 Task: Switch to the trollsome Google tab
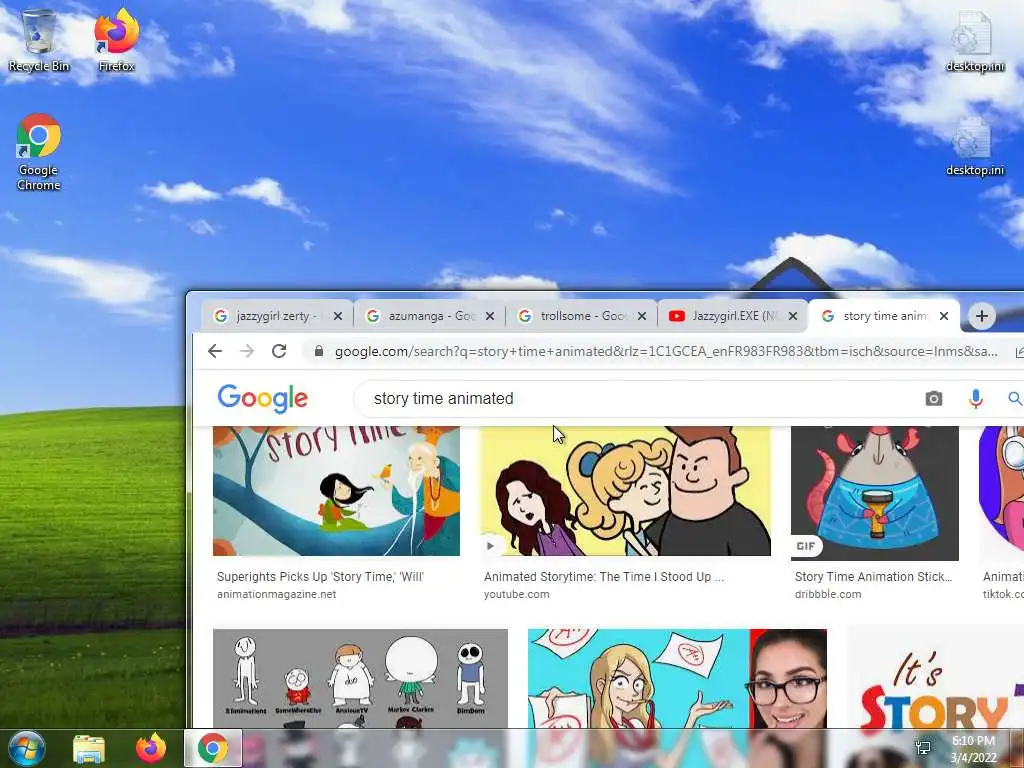(581, 316)
